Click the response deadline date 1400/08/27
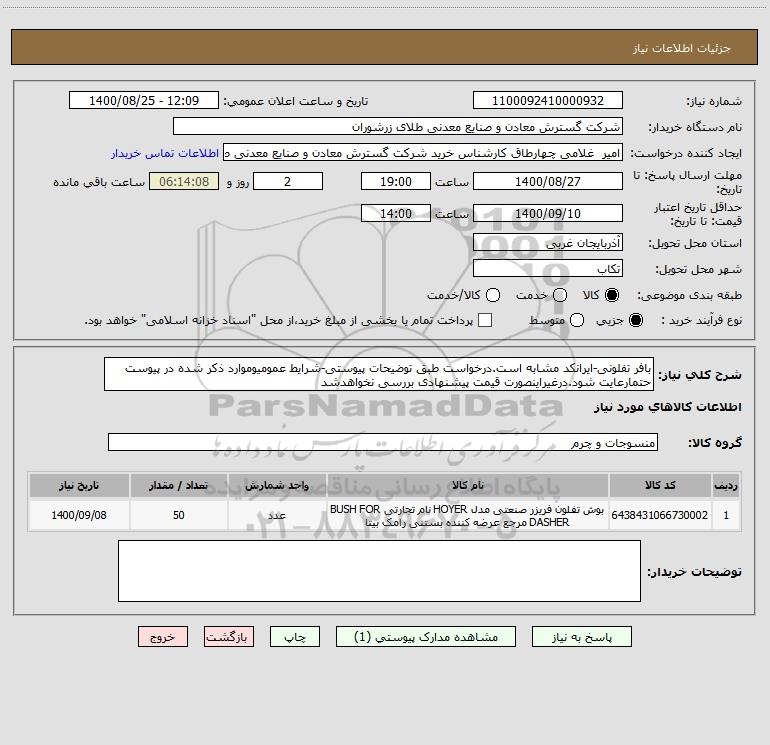This screenshot has height=745, width=770. coord(548,181)
